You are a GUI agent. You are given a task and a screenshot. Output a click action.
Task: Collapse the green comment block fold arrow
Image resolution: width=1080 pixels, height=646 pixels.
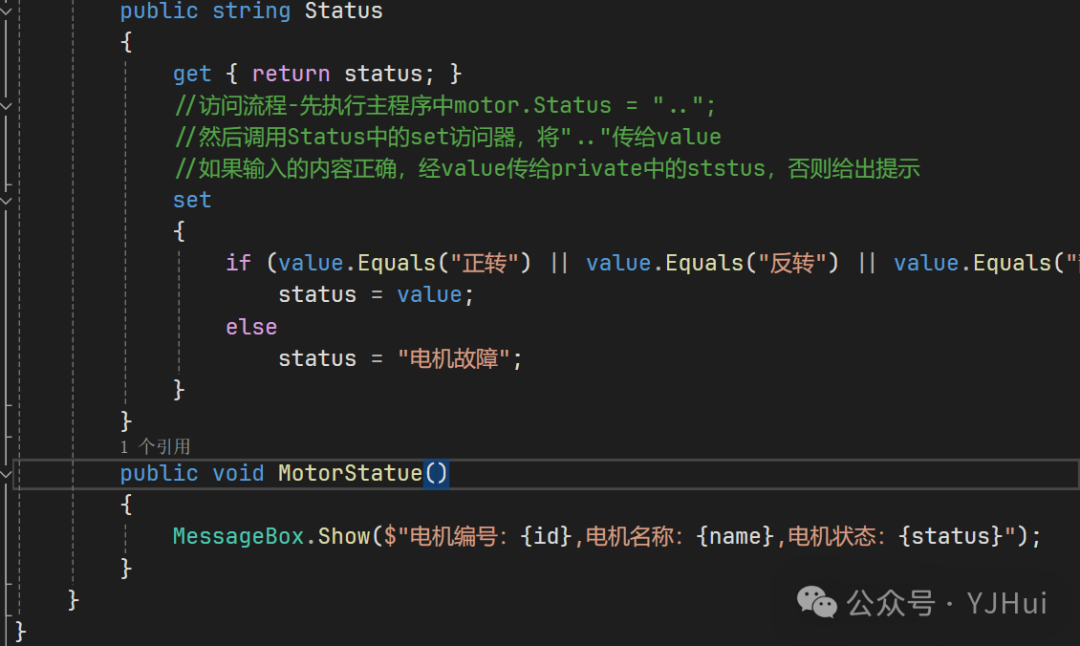[x=6, y=105]
